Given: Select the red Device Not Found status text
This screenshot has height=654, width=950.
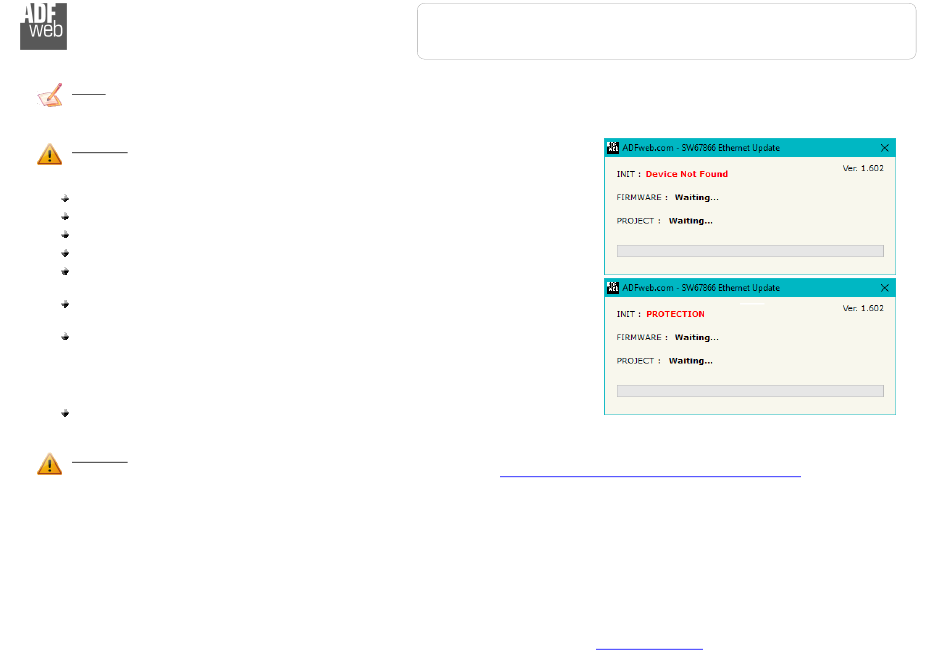Looking at the screenshot, I should coord(686,174).
